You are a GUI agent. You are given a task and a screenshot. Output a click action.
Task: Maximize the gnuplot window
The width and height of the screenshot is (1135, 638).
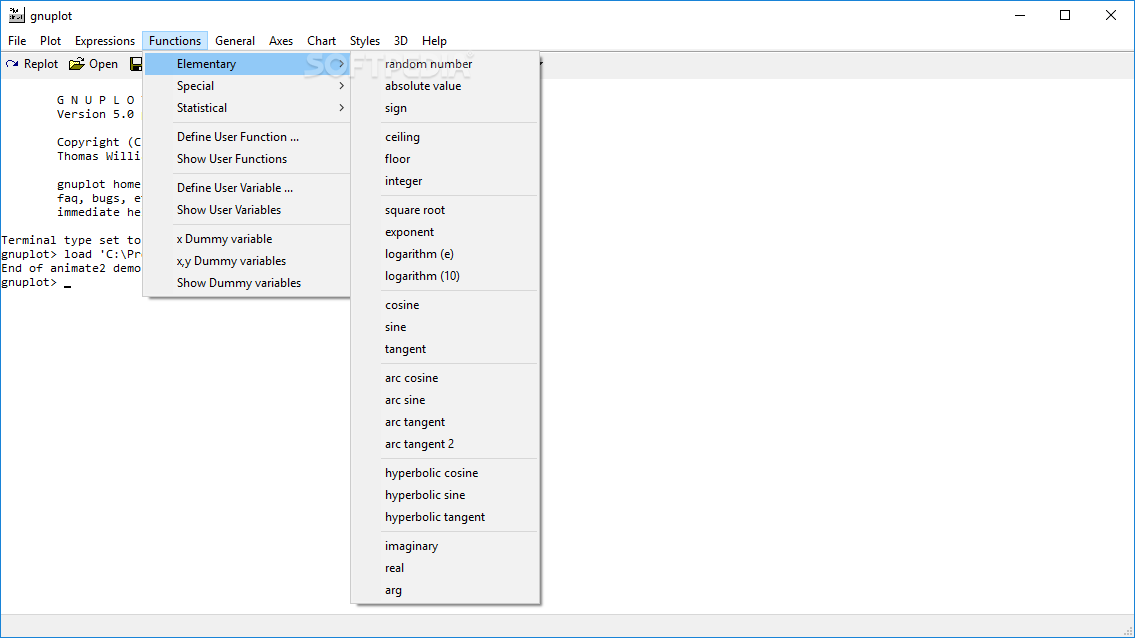1065,15
